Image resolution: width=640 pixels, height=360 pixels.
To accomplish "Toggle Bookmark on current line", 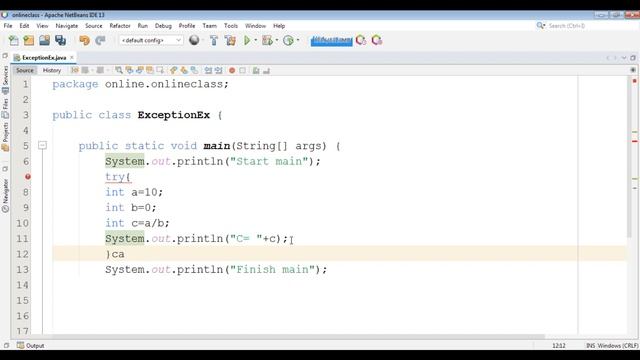I will coord(194,71).
